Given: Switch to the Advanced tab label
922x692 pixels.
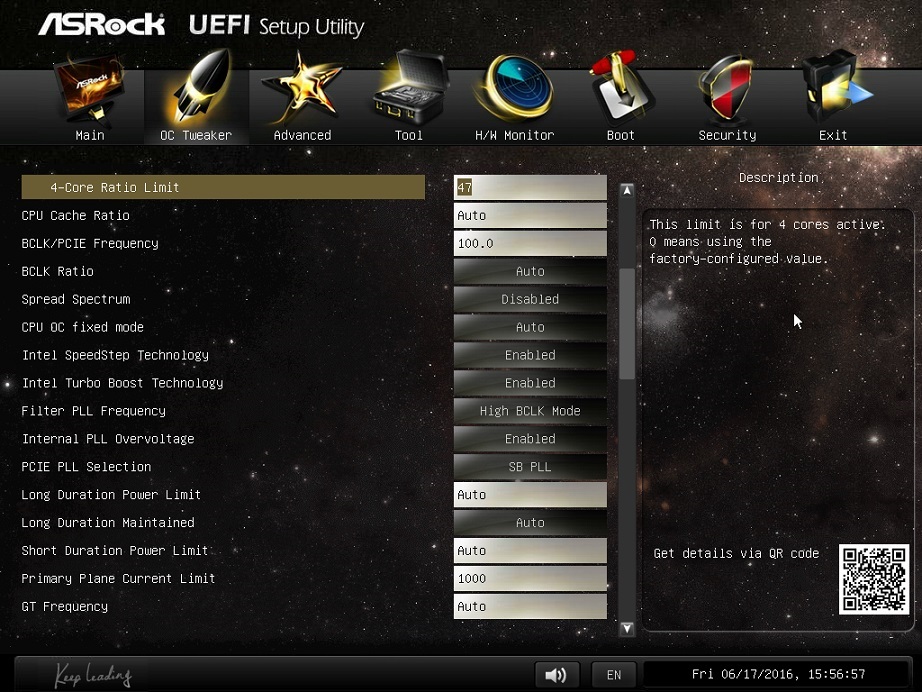Looking at the screenshot, I should coord(302,135).
